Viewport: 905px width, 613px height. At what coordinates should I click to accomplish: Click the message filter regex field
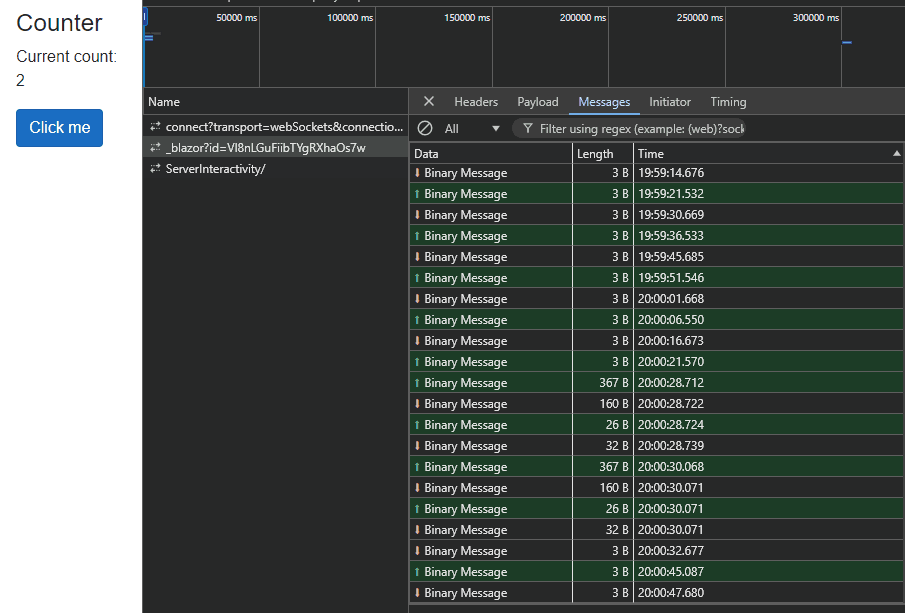[640, 129]
